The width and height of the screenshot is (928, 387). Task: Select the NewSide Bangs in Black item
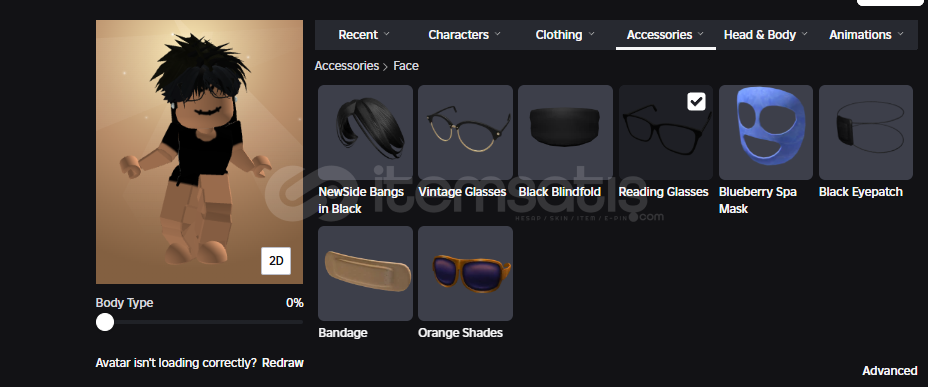pyautogui.click(x=365, y=132)
